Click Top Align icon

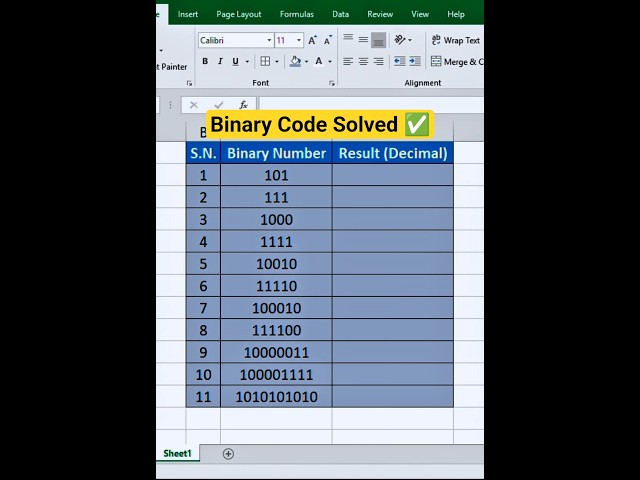click(x=348, y=39)
